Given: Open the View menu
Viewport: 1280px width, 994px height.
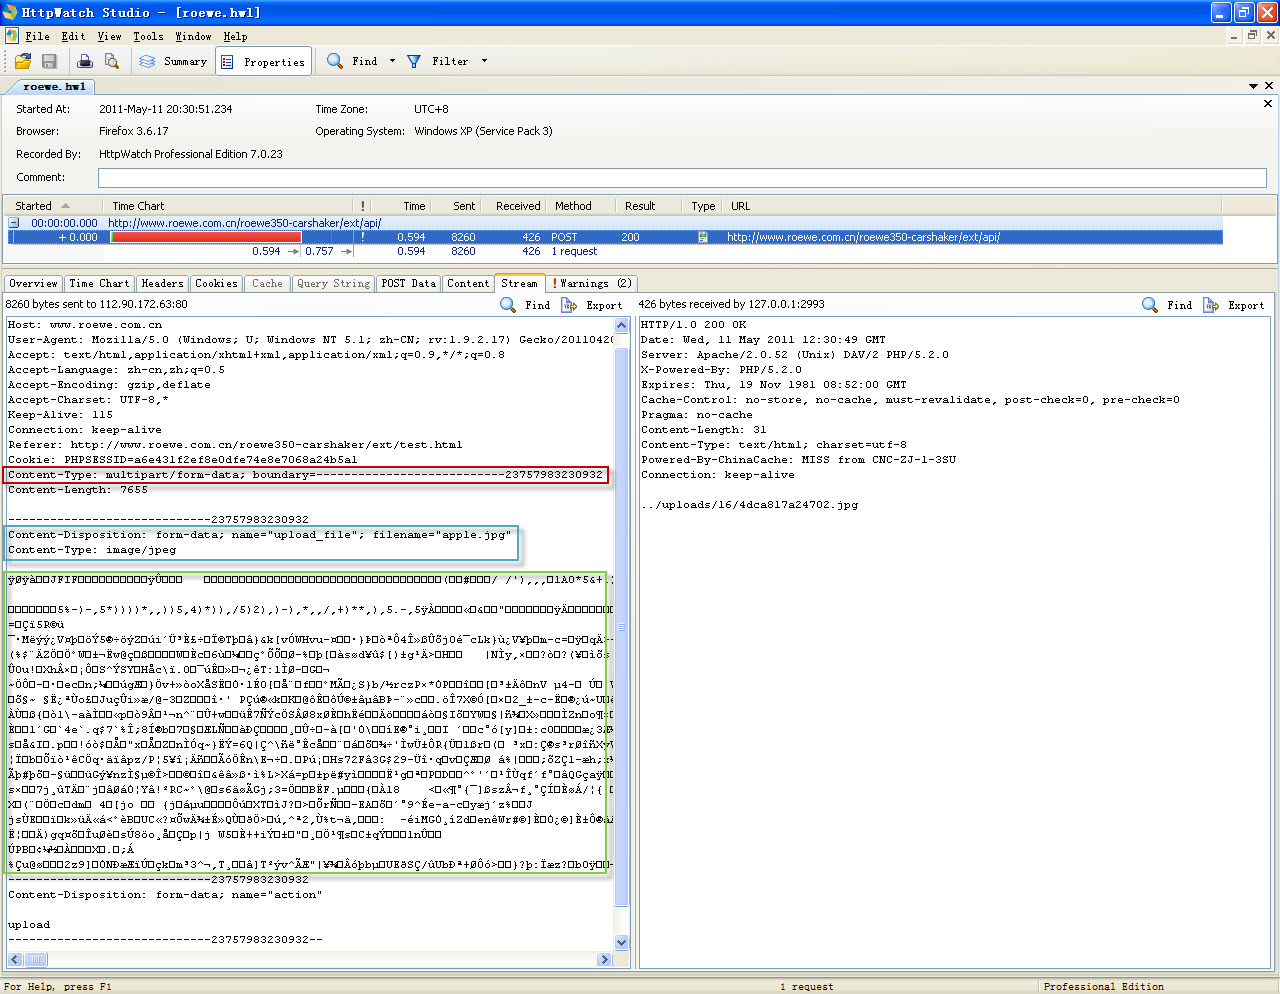Looking at the screenshot, I should [x=109, y=36].
